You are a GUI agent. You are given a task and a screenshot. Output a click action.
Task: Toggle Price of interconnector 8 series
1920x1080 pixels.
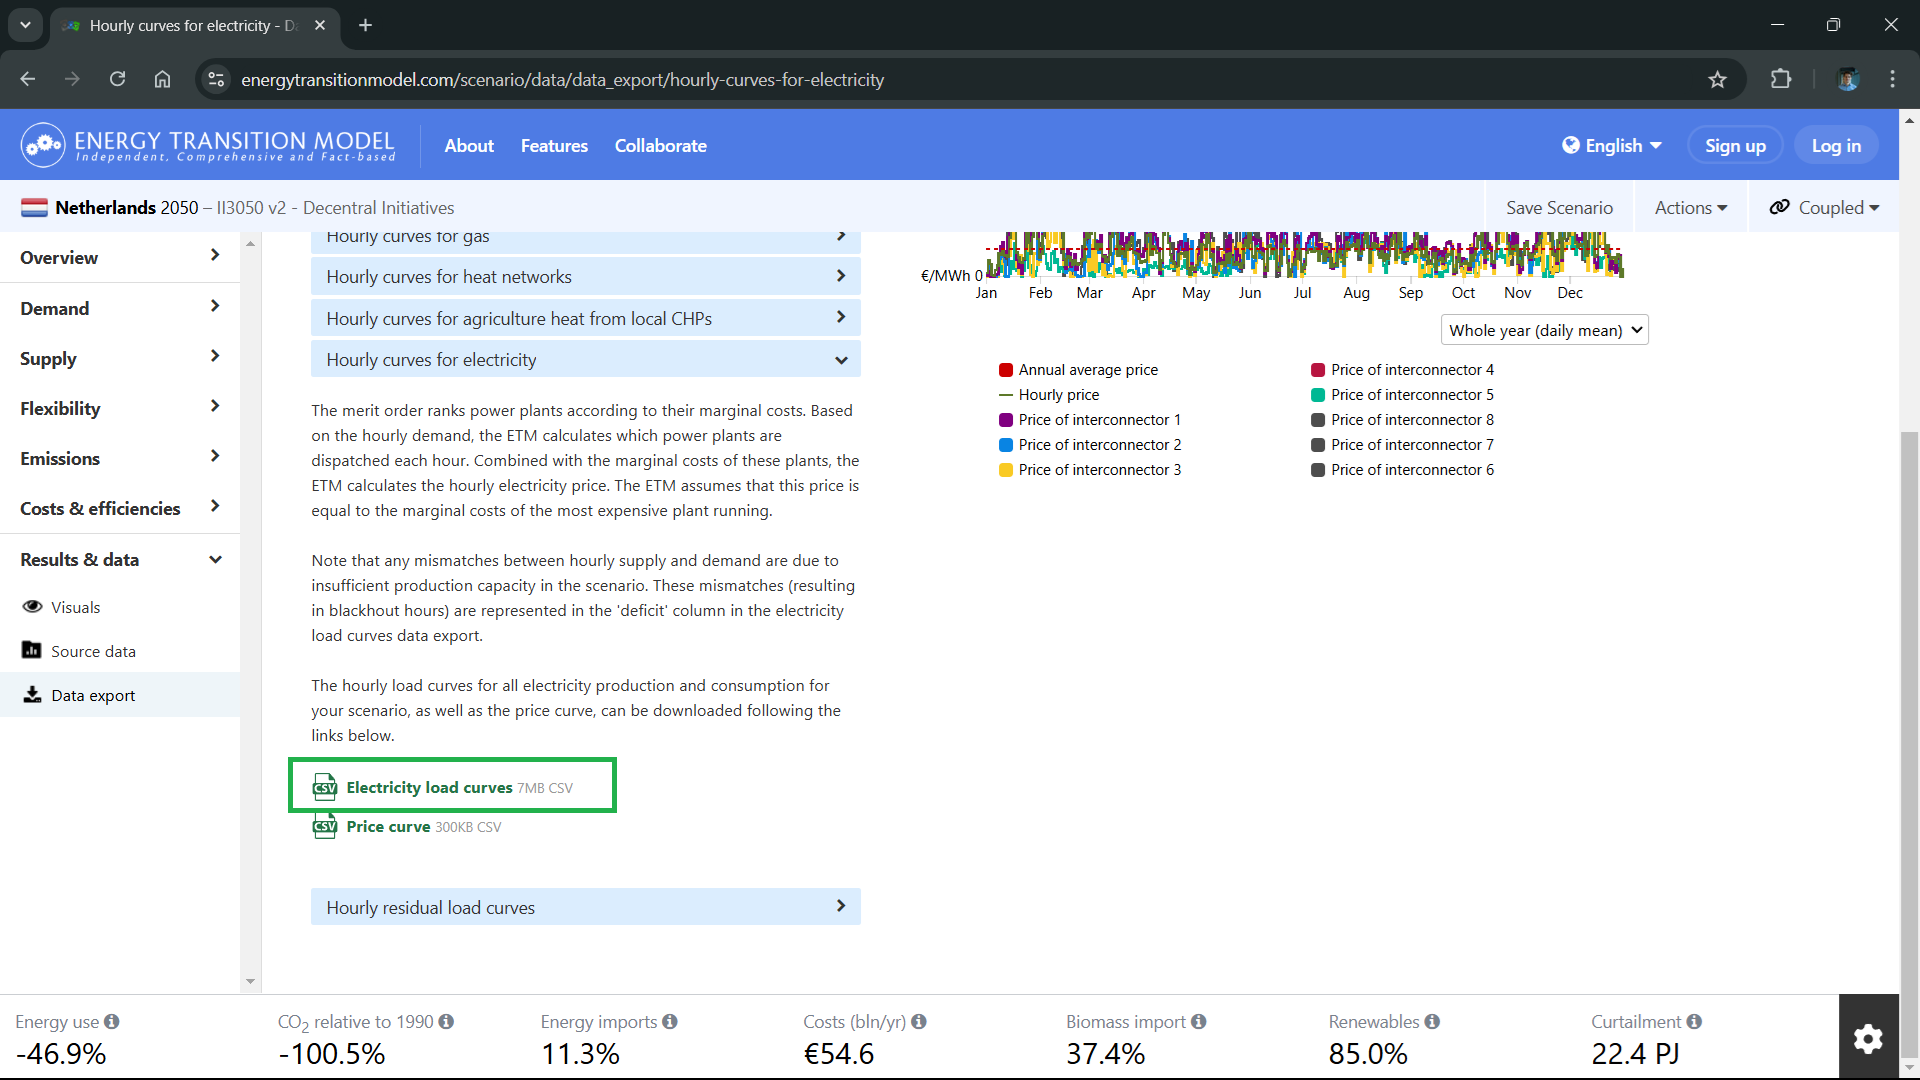[x=1403, y=420]
